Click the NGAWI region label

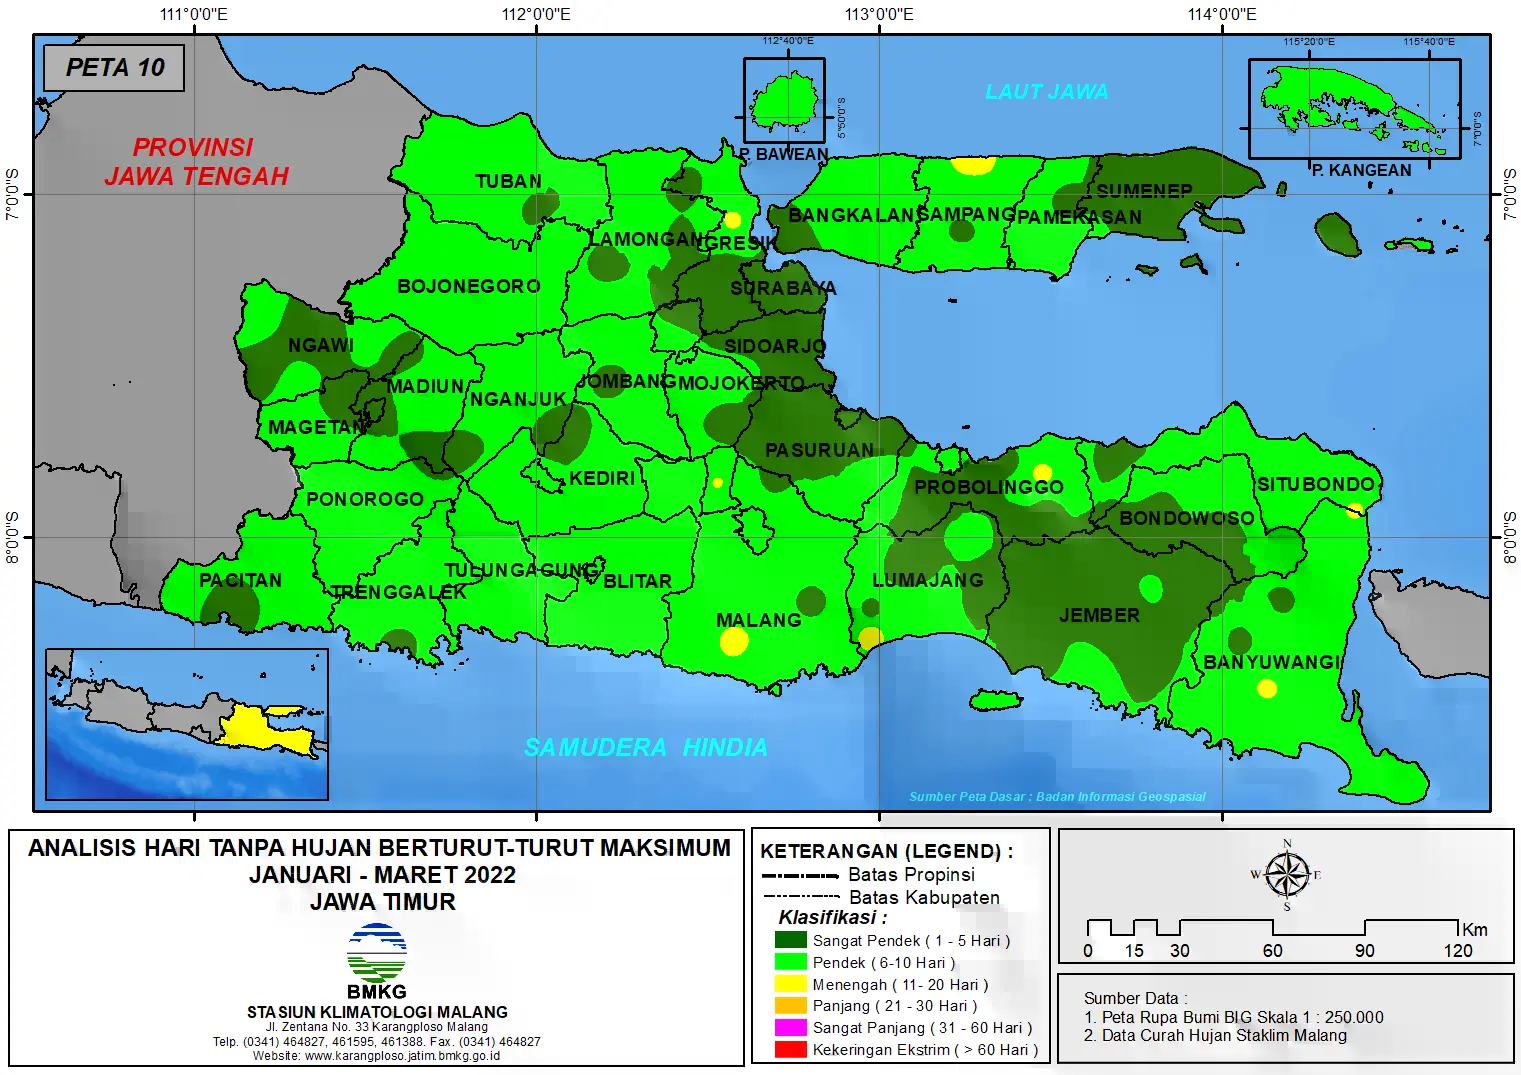321,346
